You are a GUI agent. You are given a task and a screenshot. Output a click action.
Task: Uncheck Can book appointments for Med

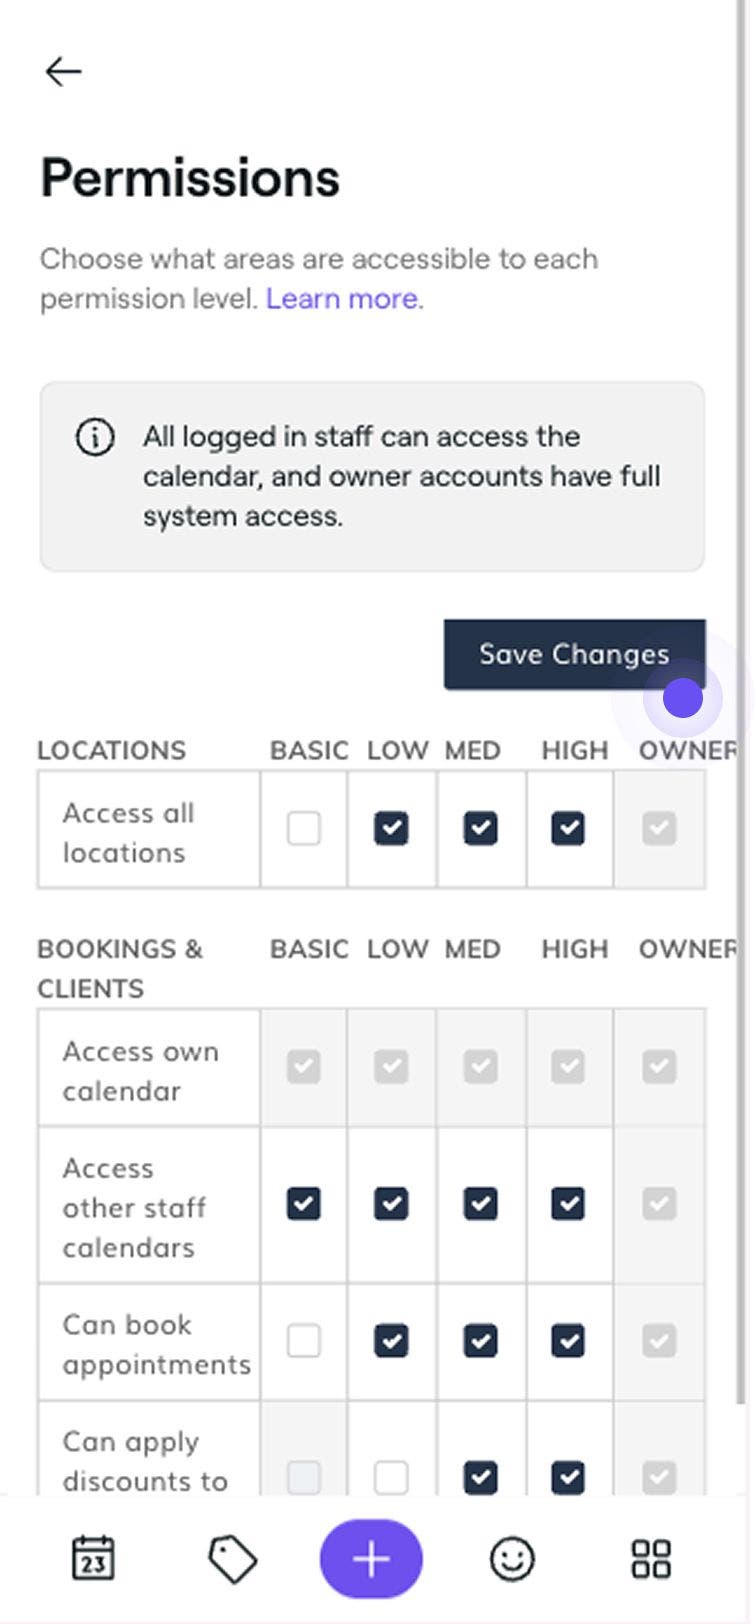pyautogui.click(x=480, y=1341)
